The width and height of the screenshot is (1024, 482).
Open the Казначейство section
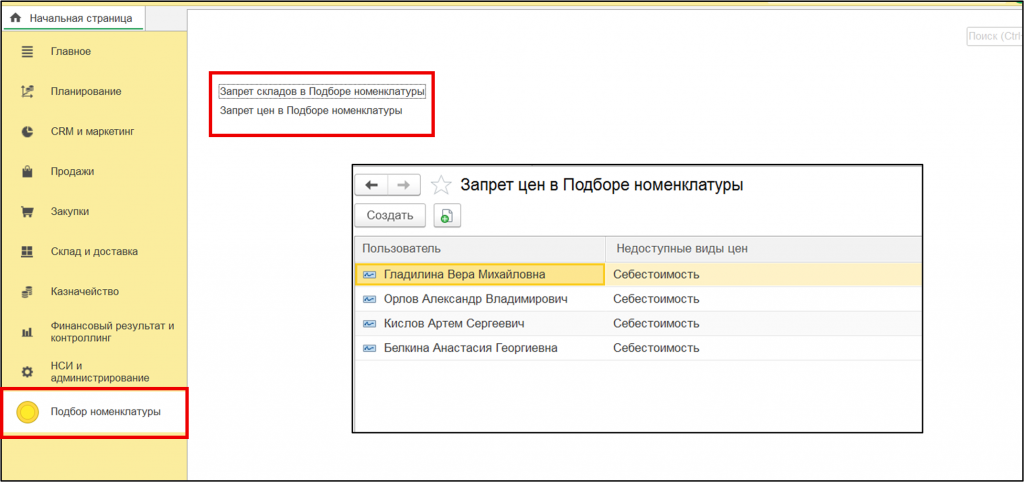click(x=84, y=291)
